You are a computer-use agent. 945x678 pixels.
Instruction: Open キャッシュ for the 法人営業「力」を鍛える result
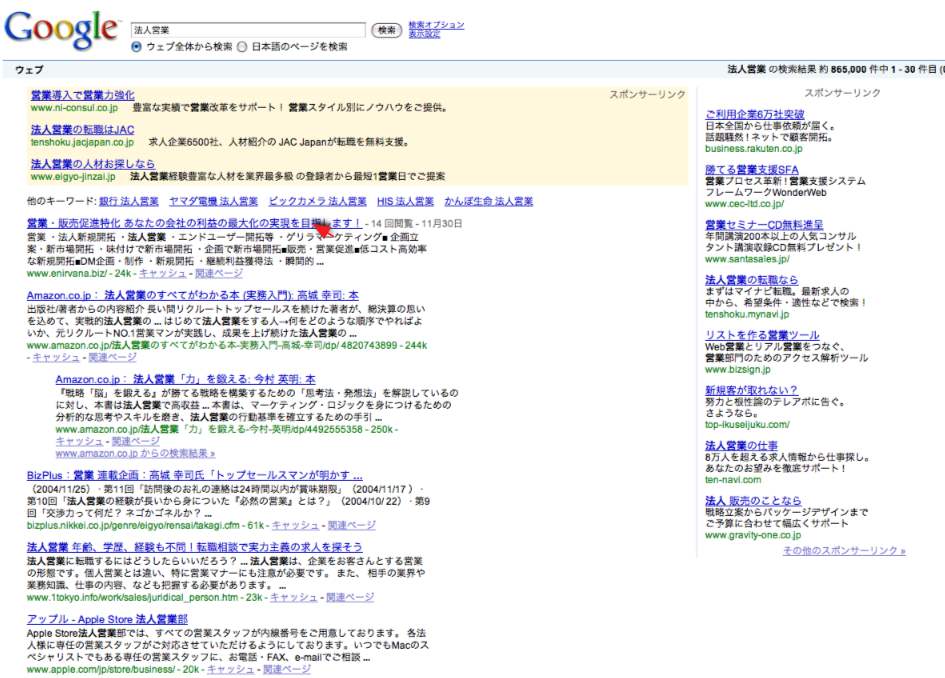79,442
